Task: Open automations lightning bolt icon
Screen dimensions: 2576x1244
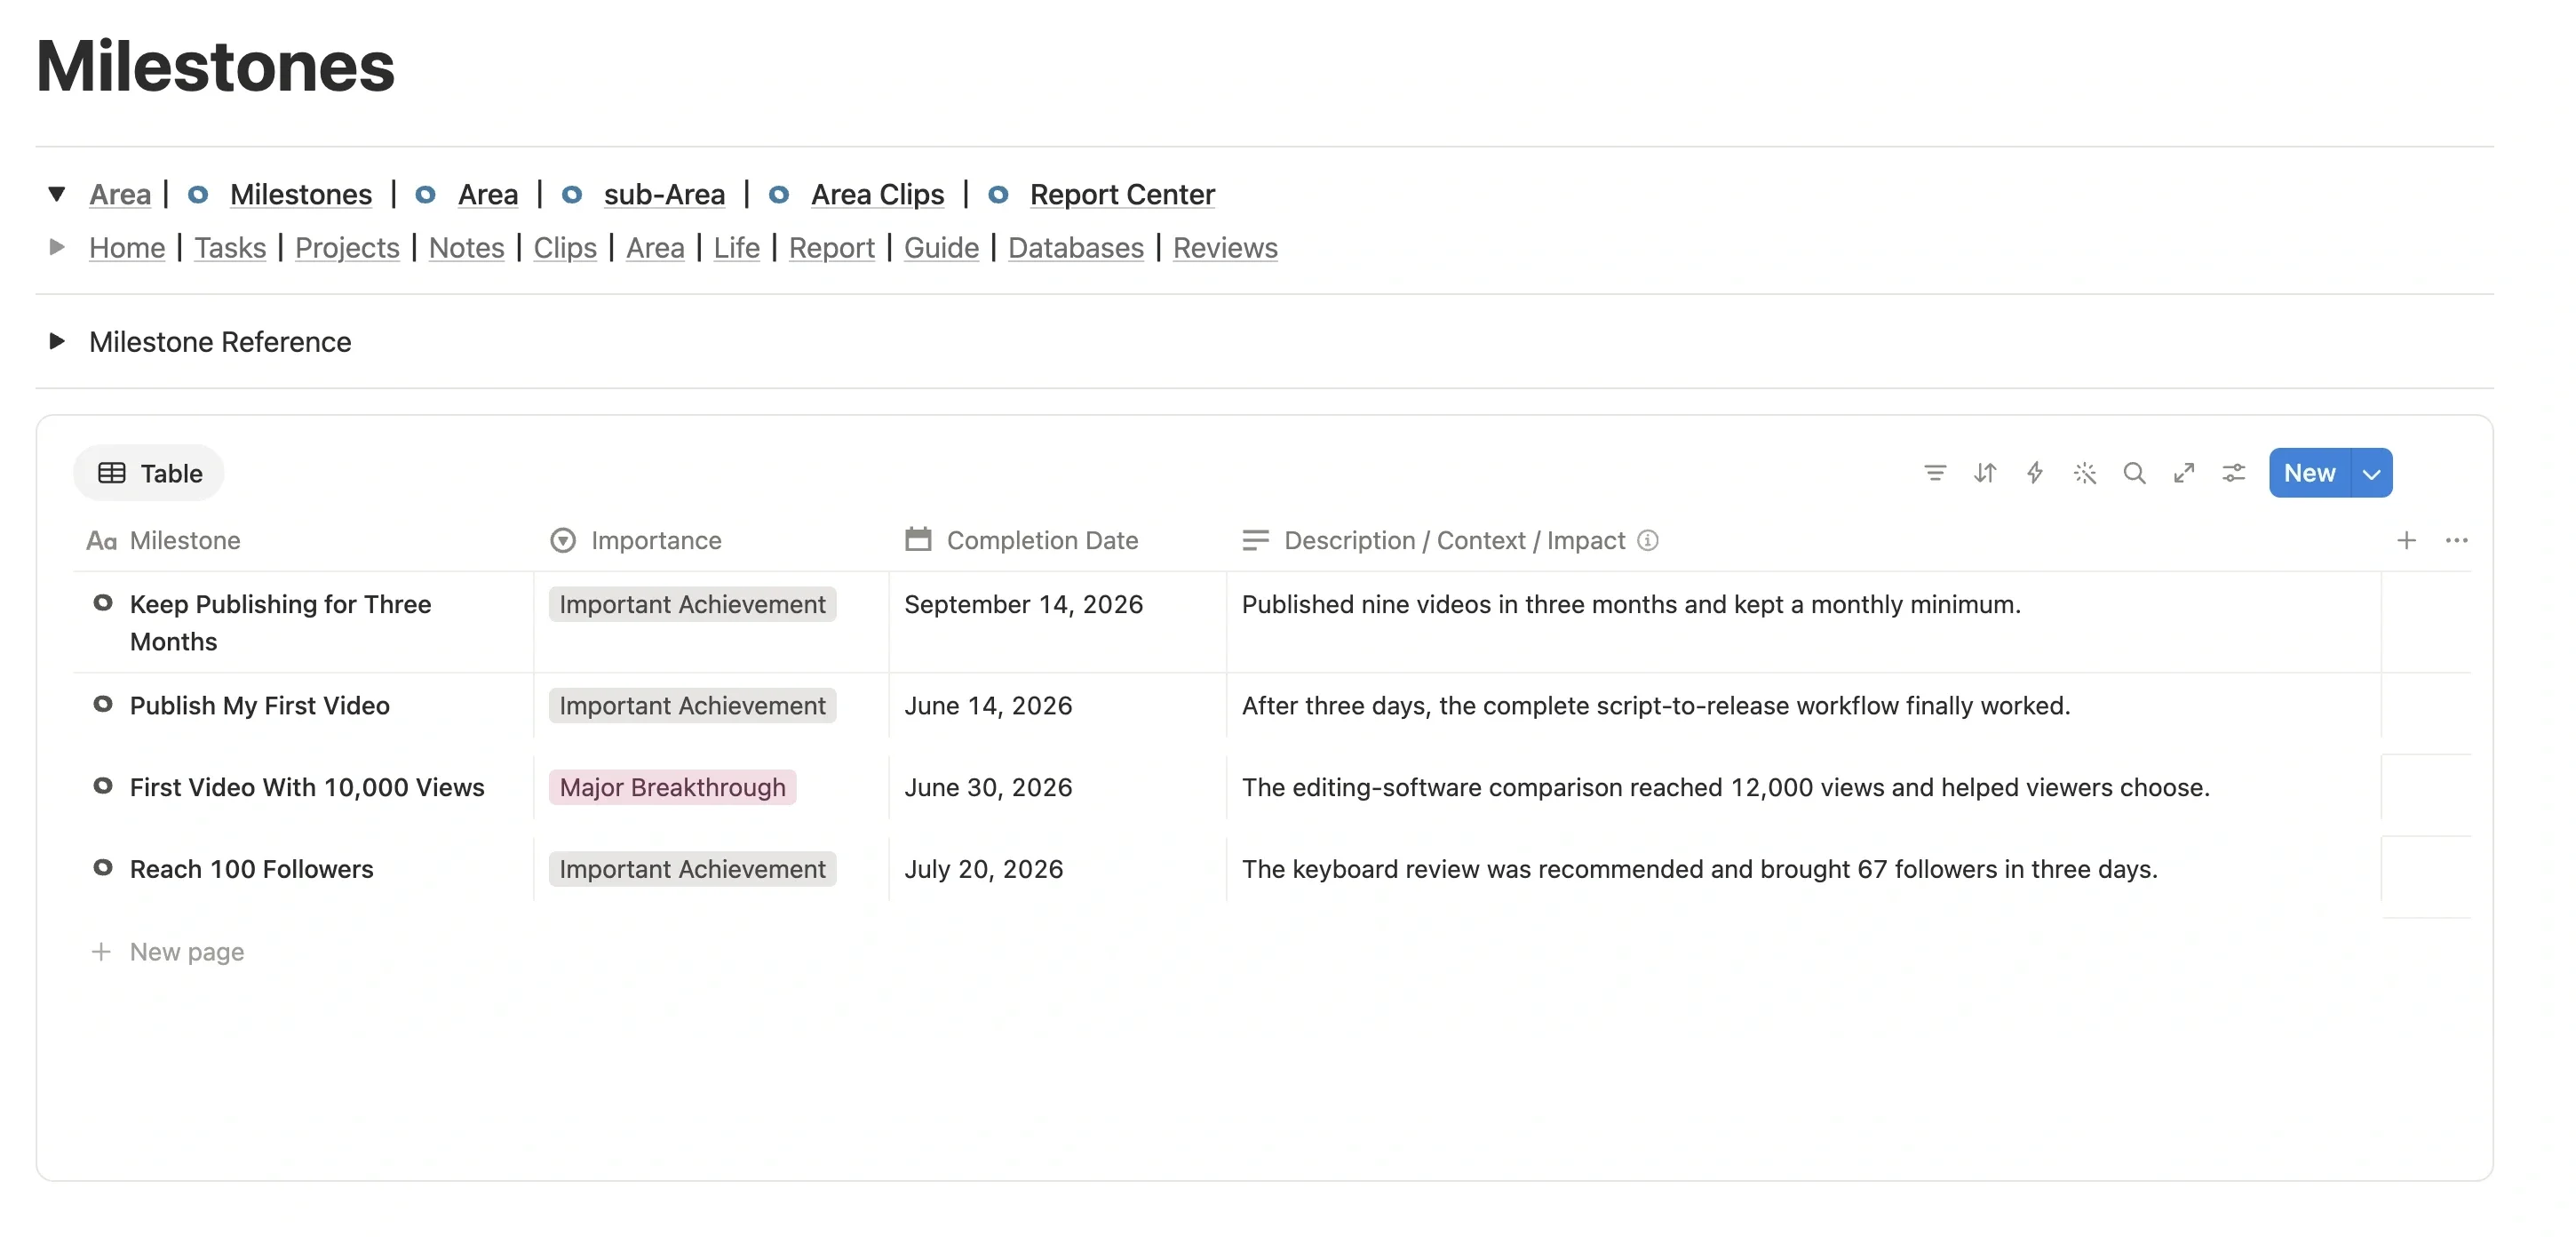Action: pyautogui.click(x=2035, y=473)
